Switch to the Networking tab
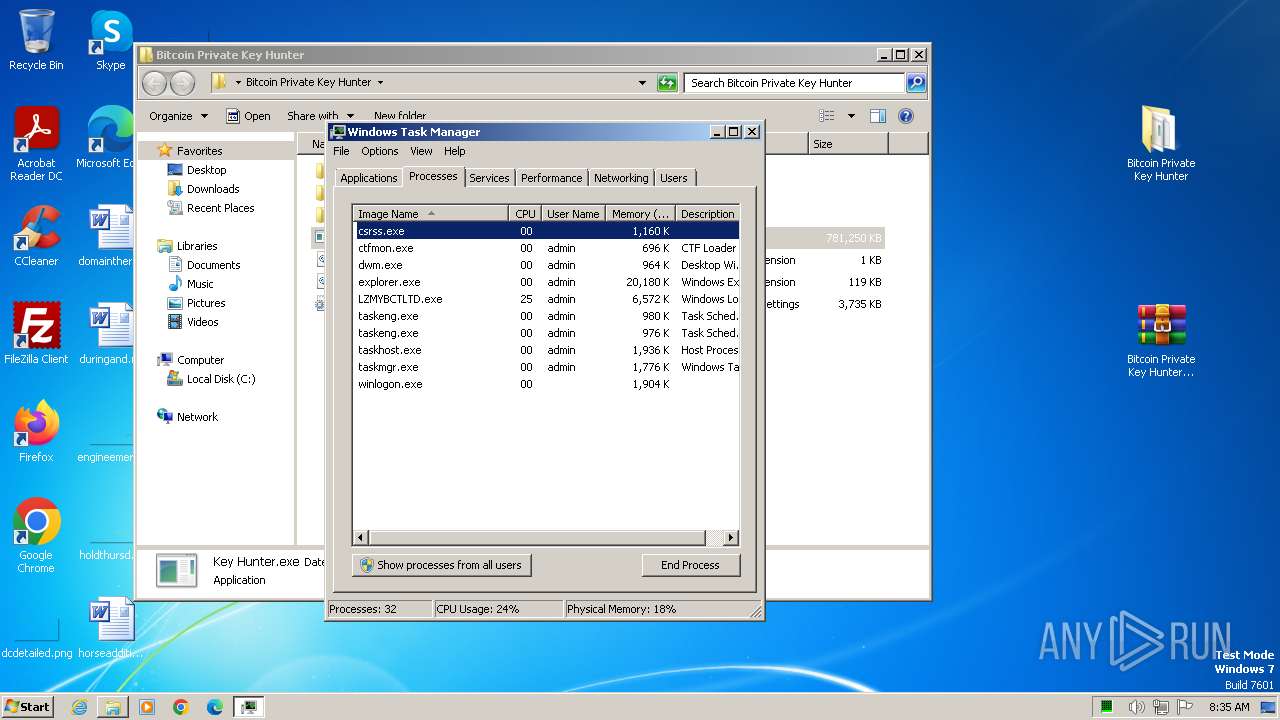 click(x=621, y=178)
